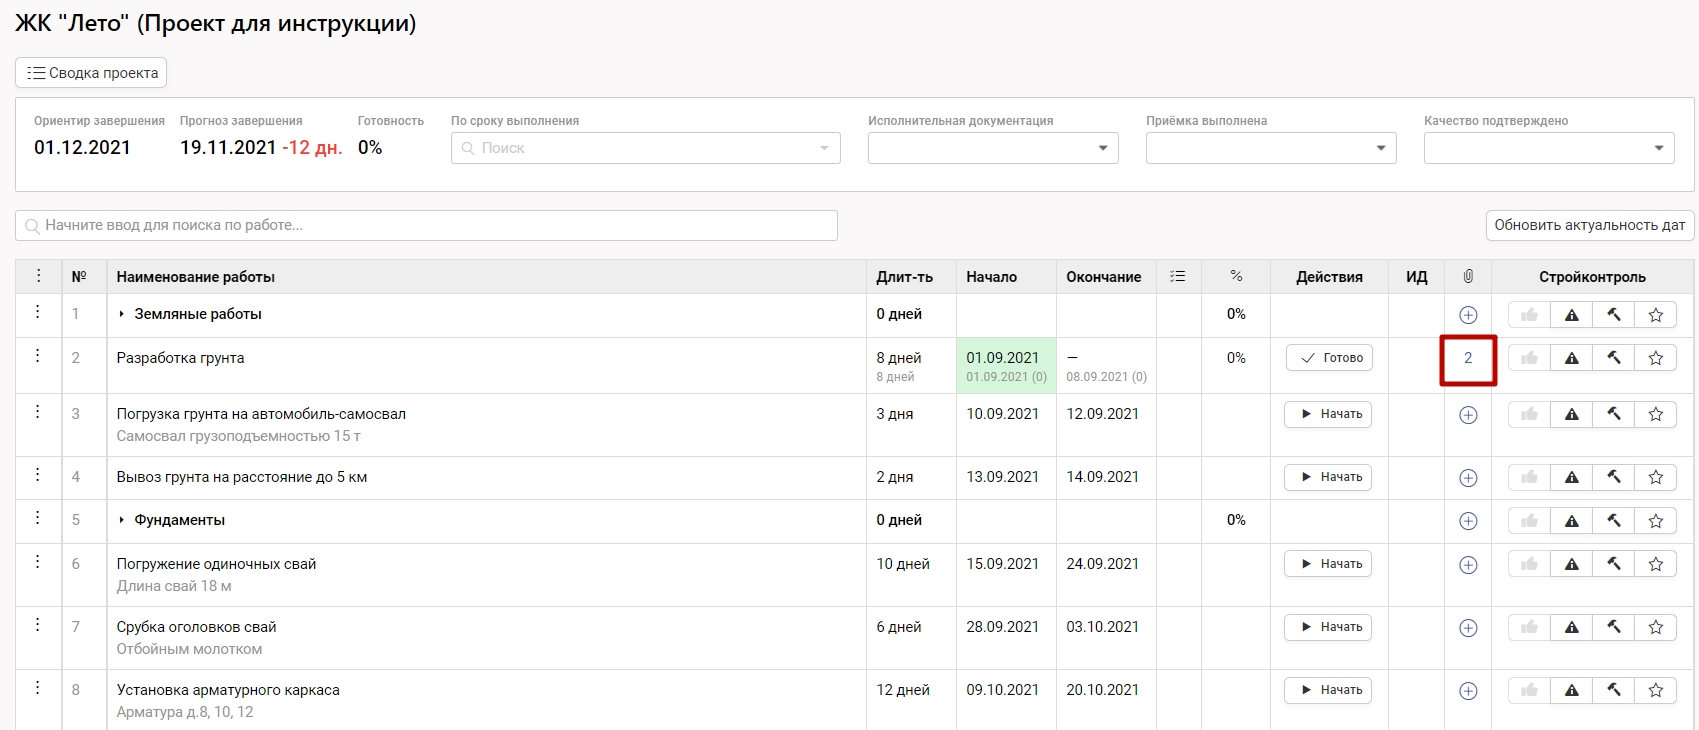
Task: Open Исполнительная документация dropdown
Action: [992, 148]
